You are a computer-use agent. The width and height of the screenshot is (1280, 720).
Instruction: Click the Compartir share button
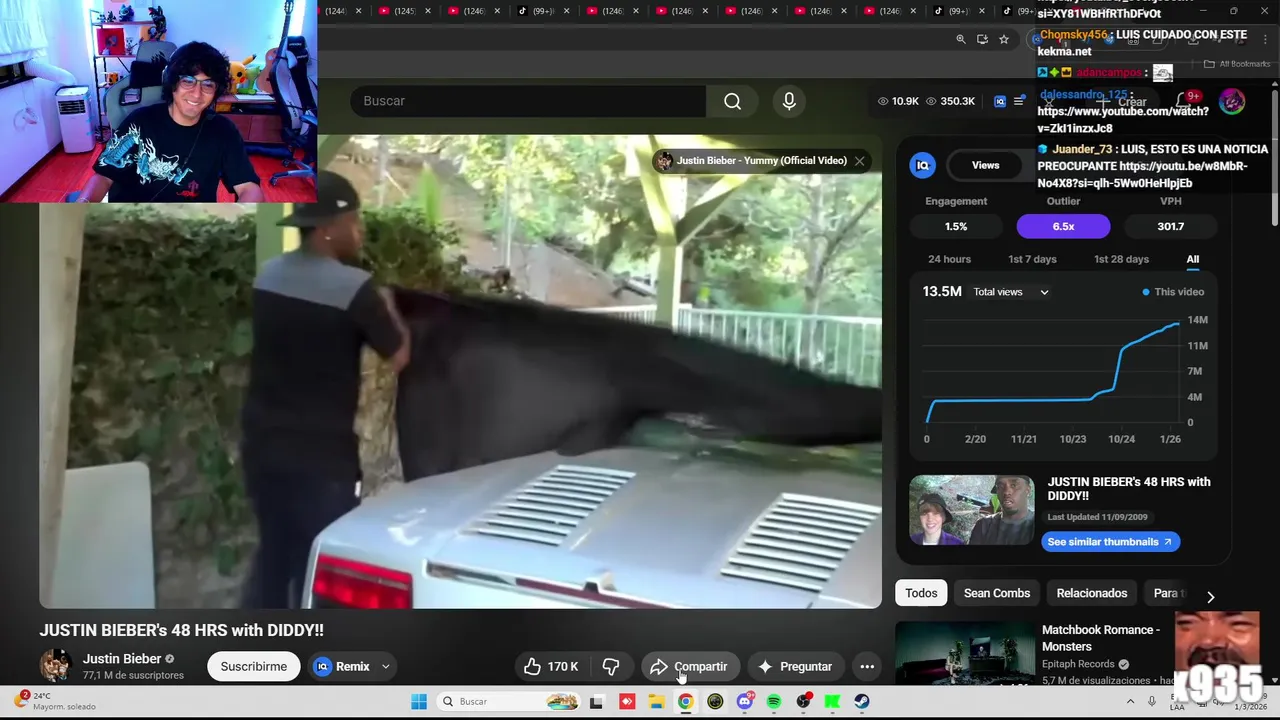(x=689, y=667)
